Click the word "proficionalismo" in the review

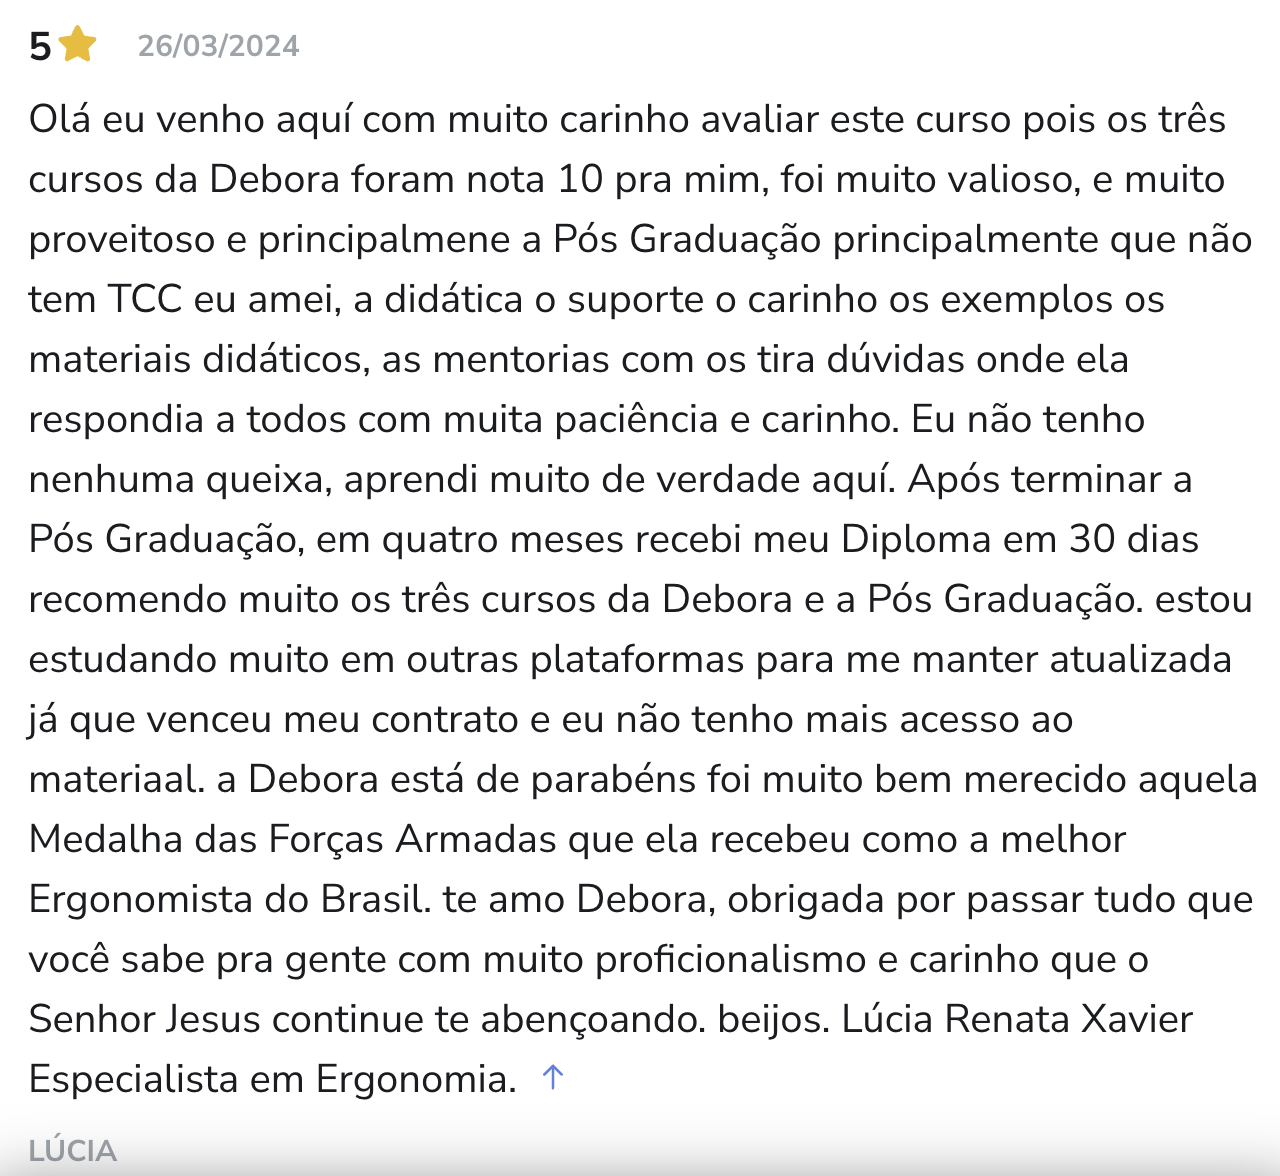(730, 959)
